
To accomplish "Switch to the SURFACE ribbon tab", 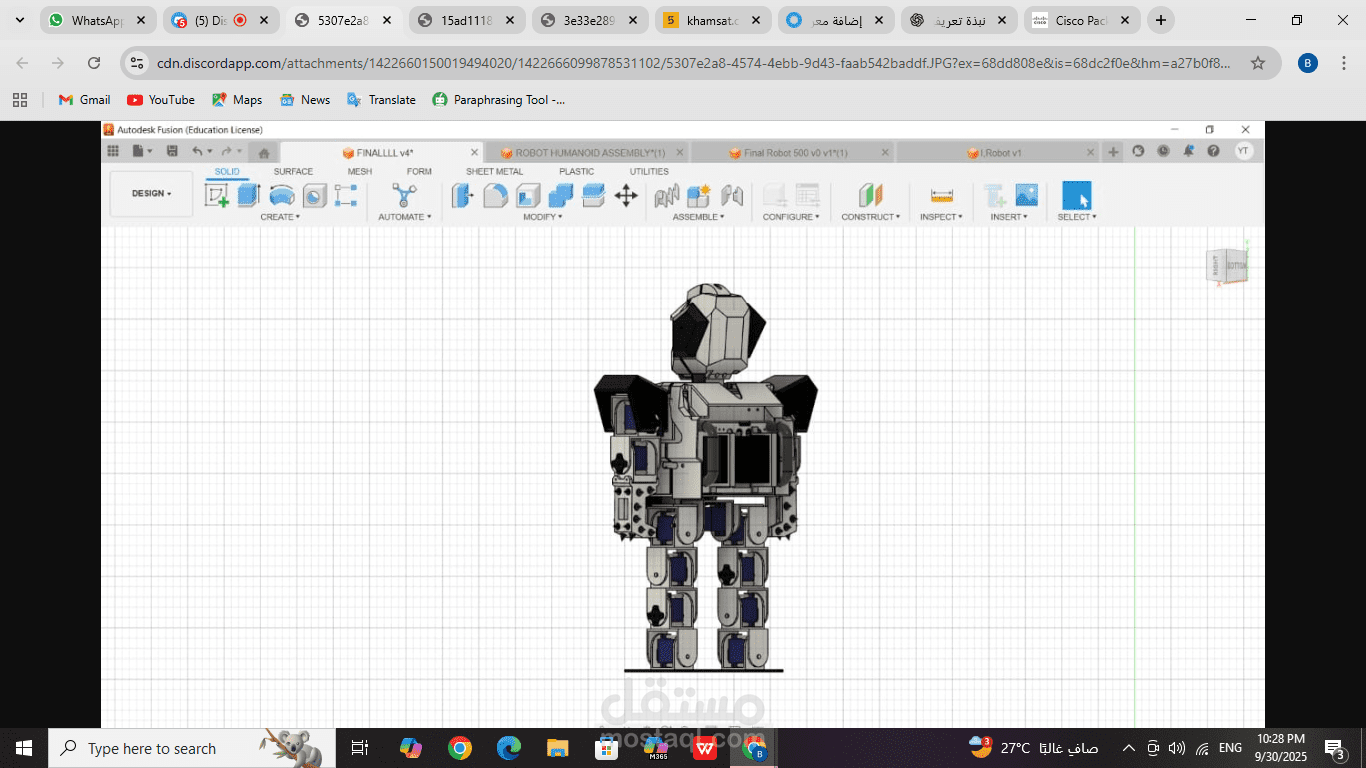I will pyautogui.click(x=293, y=172).
